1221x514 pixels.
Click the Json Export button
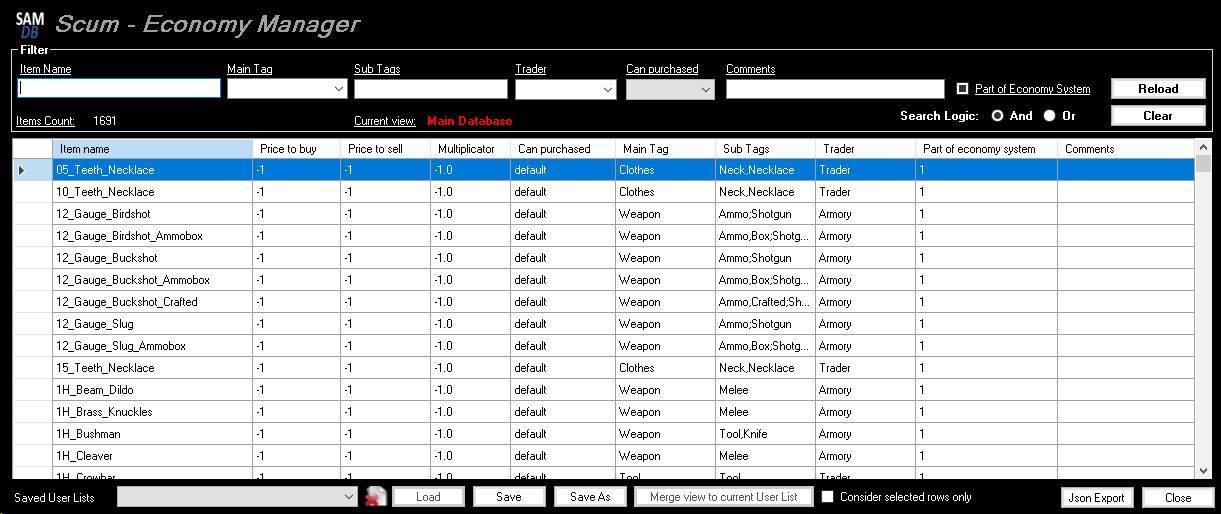coord(1095,497)
